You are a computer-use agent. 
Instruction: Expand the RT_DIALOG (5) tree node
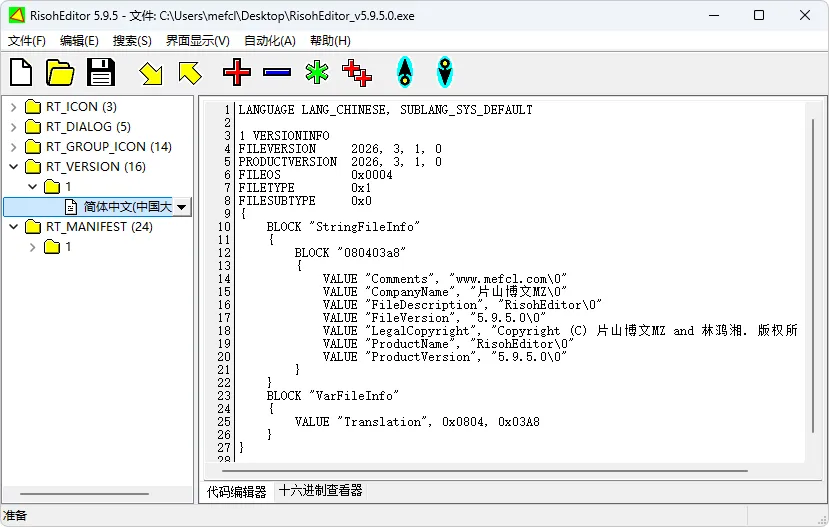14,127
